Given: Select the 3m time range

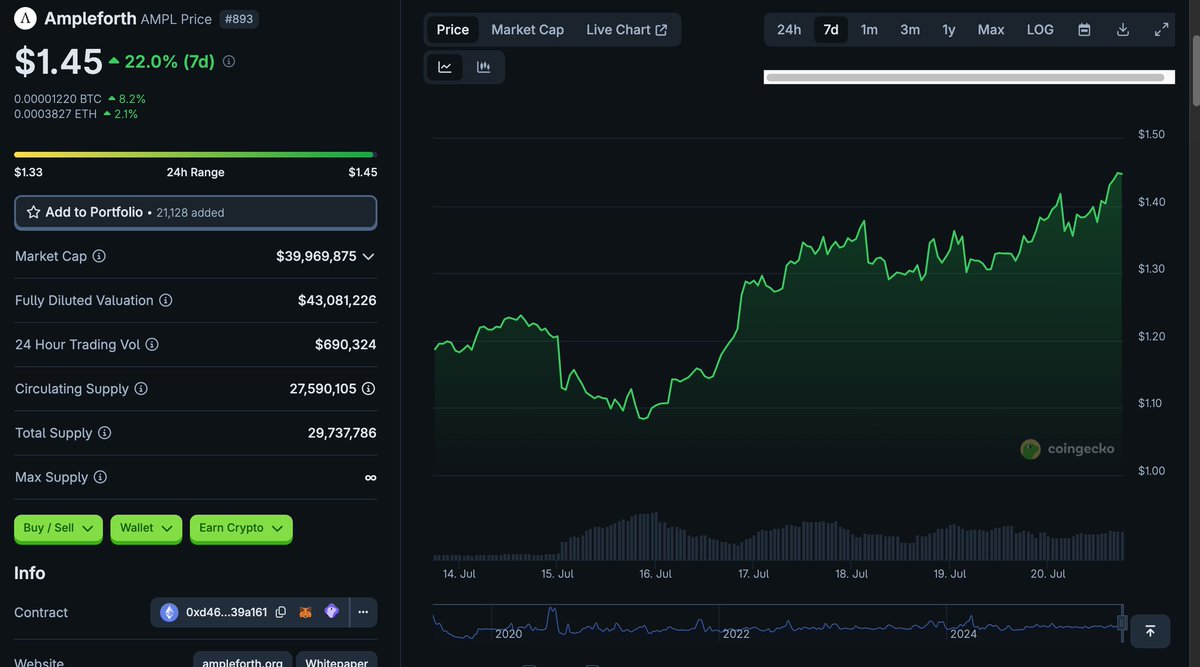Looking at the screenshot, I should click(910, 30).
